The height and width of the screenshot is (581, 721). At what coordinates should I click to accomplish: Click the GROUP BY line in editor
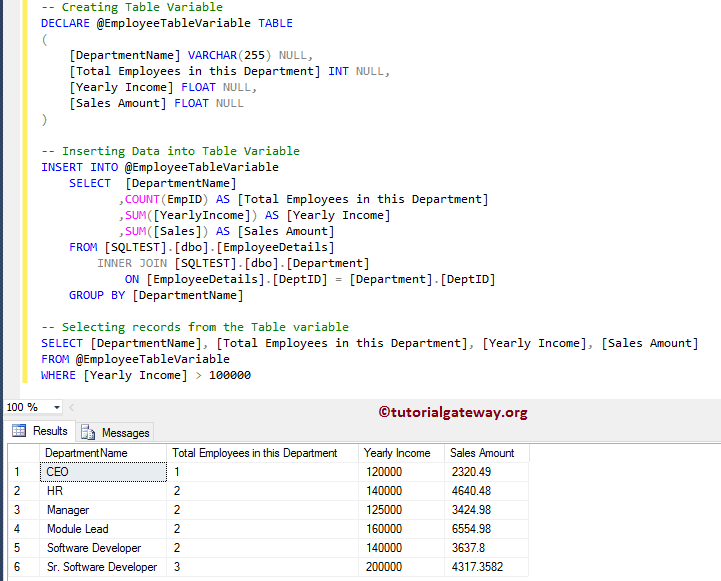point(156,295)
